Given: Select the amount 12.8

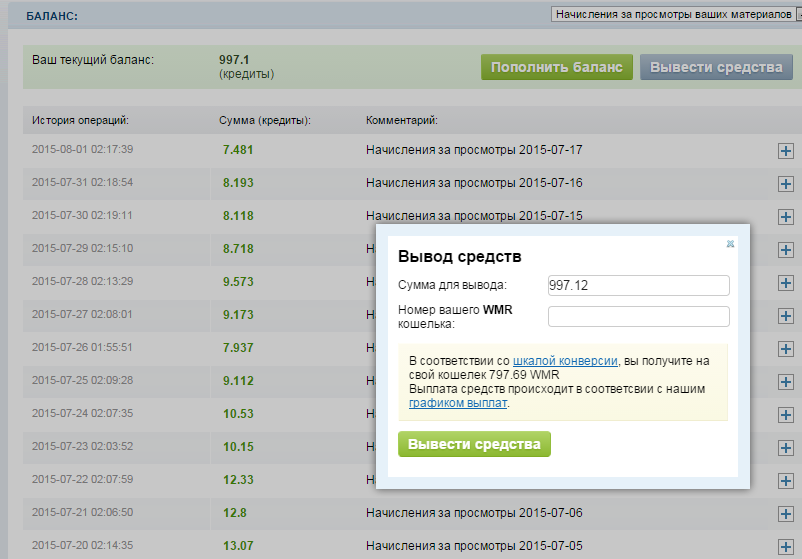Looking at the screenshot, I should click(x=235, y=512).
